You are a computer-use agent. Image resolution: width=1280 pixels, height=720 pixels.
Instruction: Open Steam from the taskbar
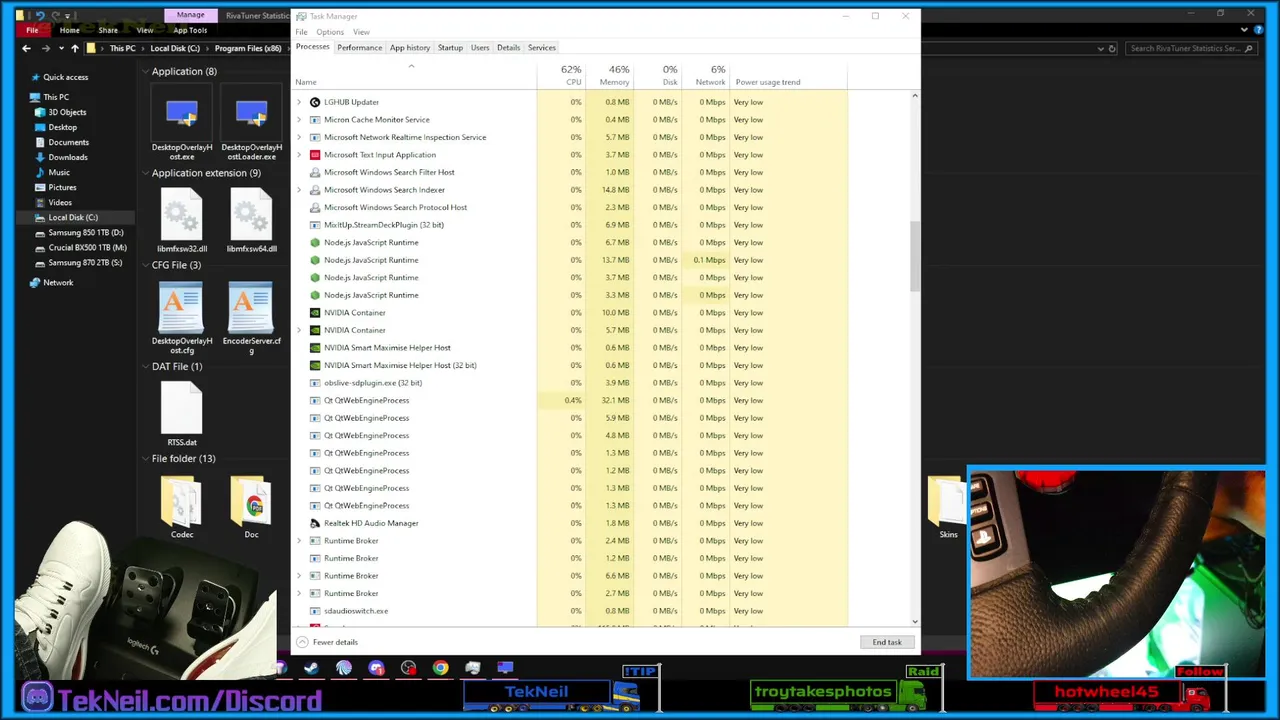(x=312, y=668)
